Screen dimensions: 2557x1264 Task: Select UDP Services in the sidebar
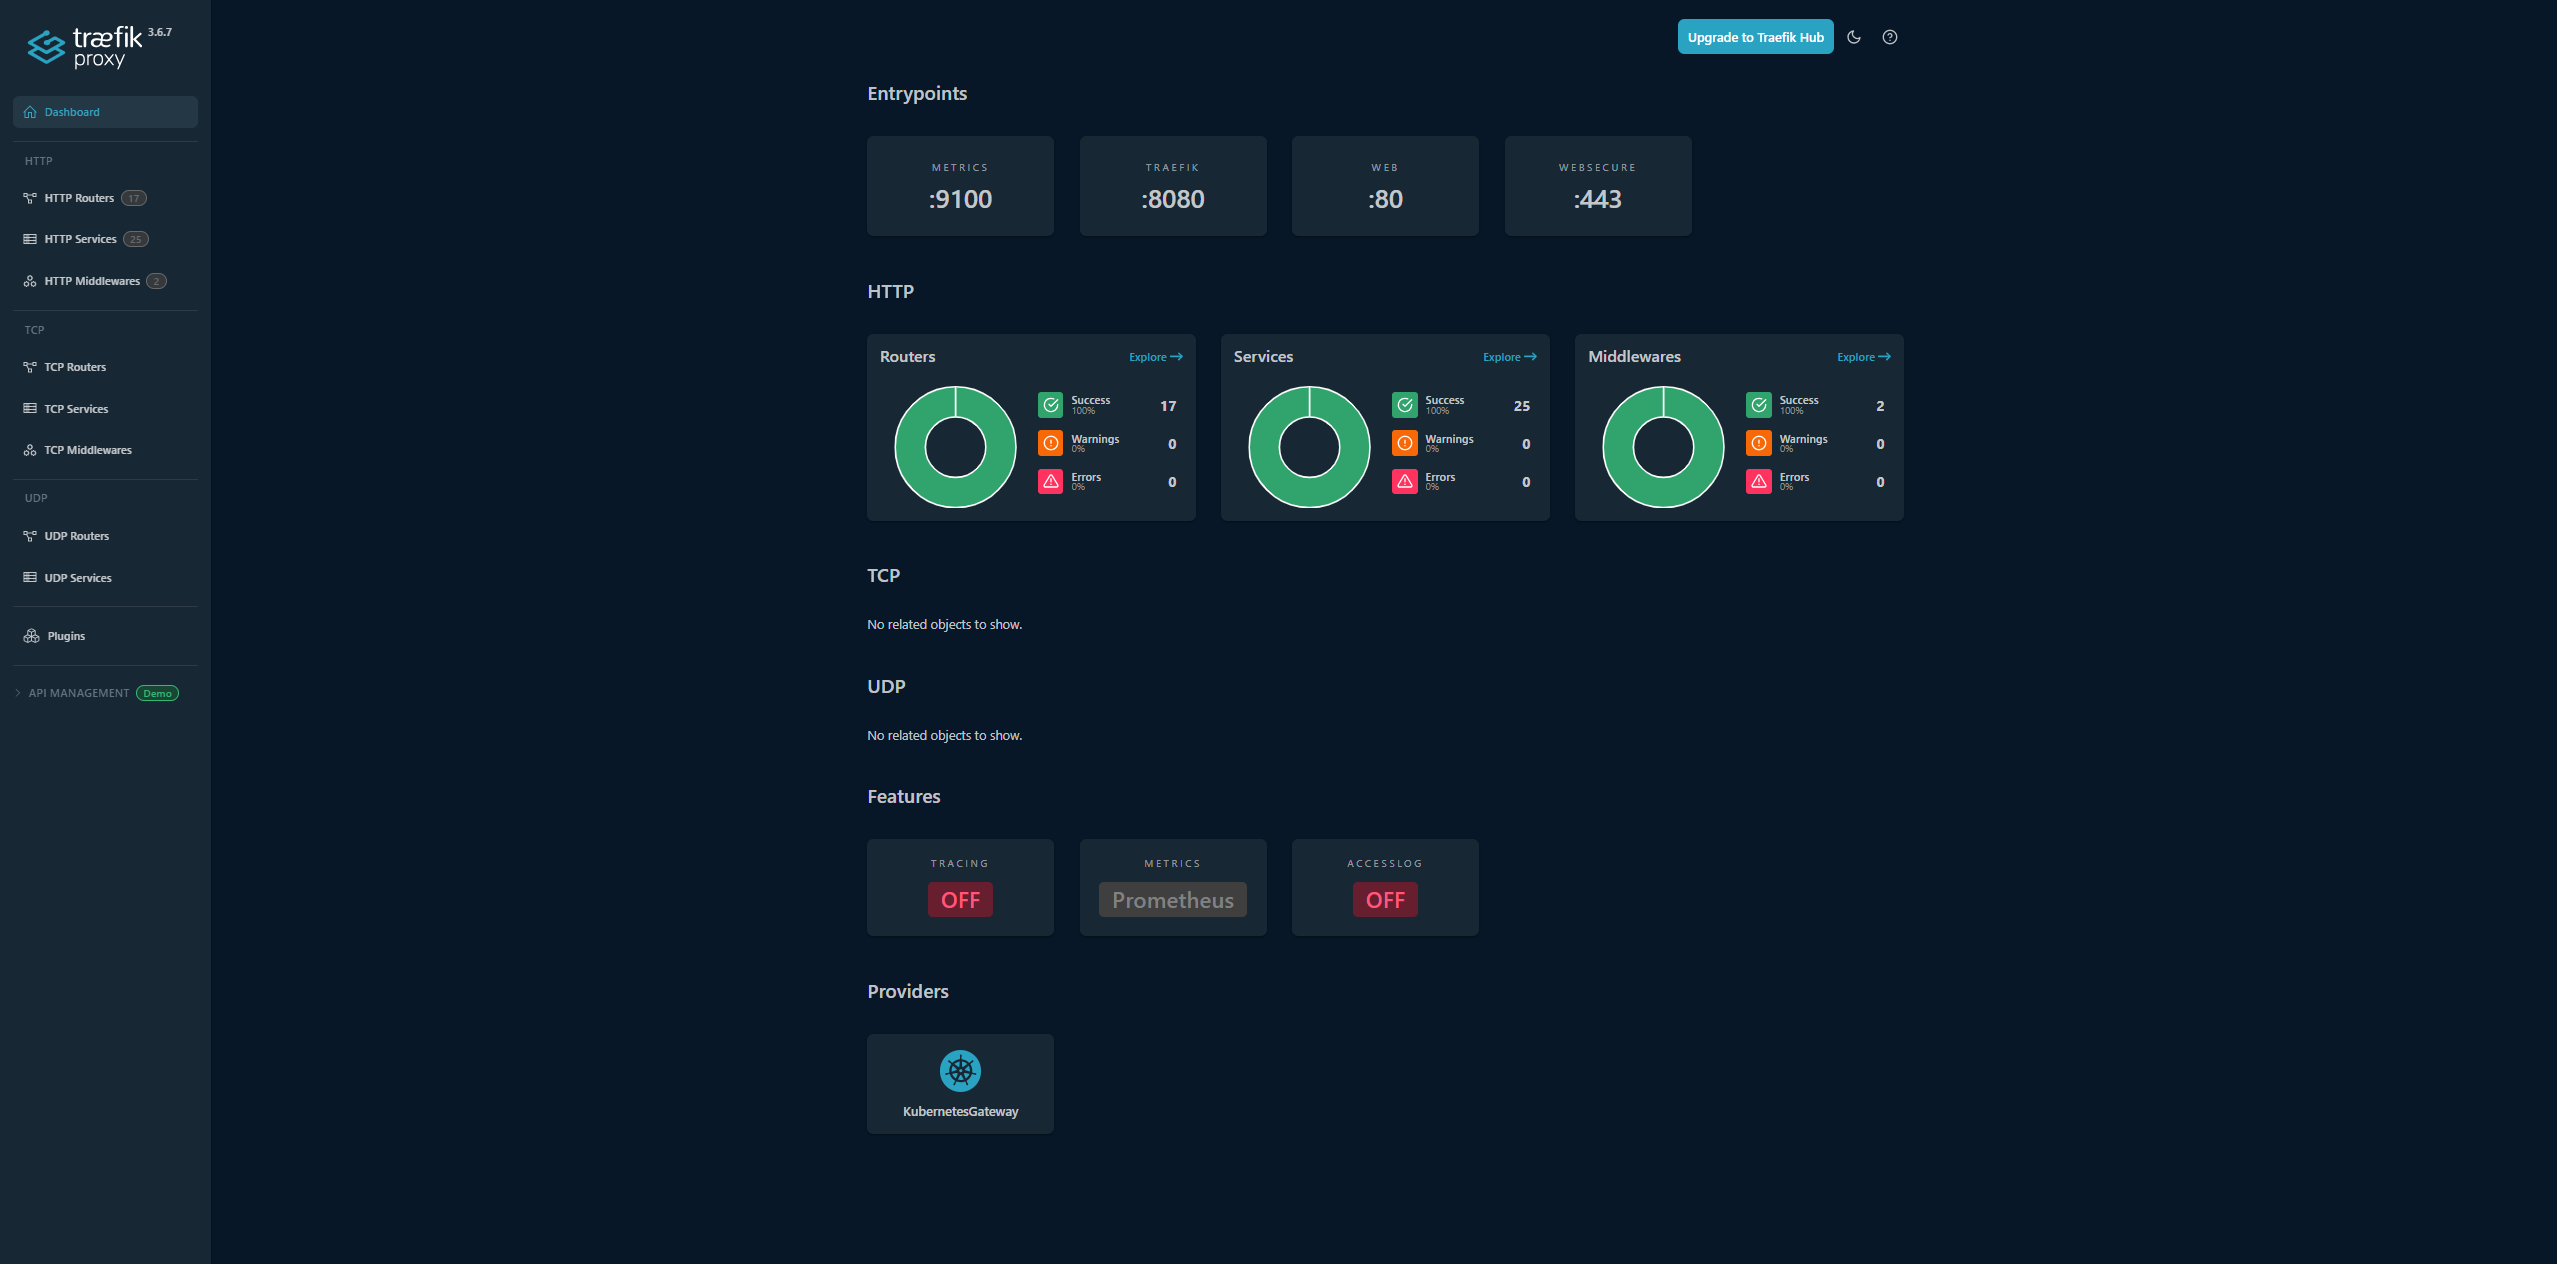point(77,577)
